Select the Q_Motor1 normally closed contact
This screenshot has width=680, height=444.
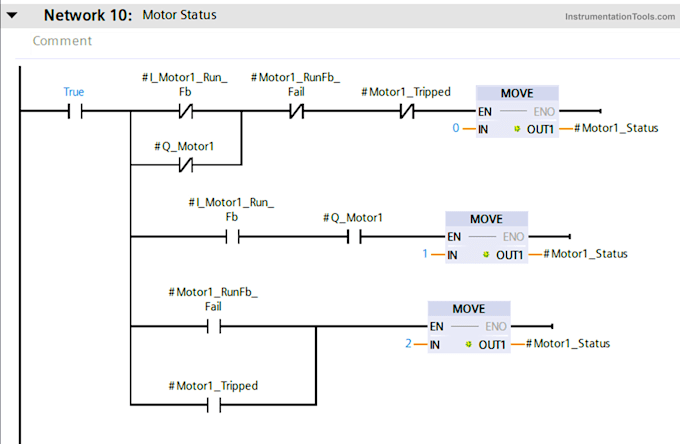(186, 165)
